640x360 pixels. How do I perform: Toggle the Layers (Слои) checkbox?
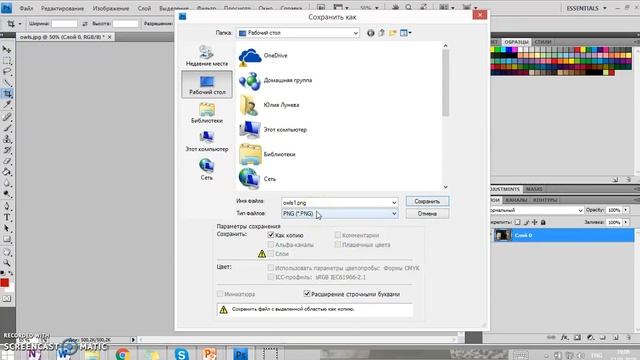(271, 254)
